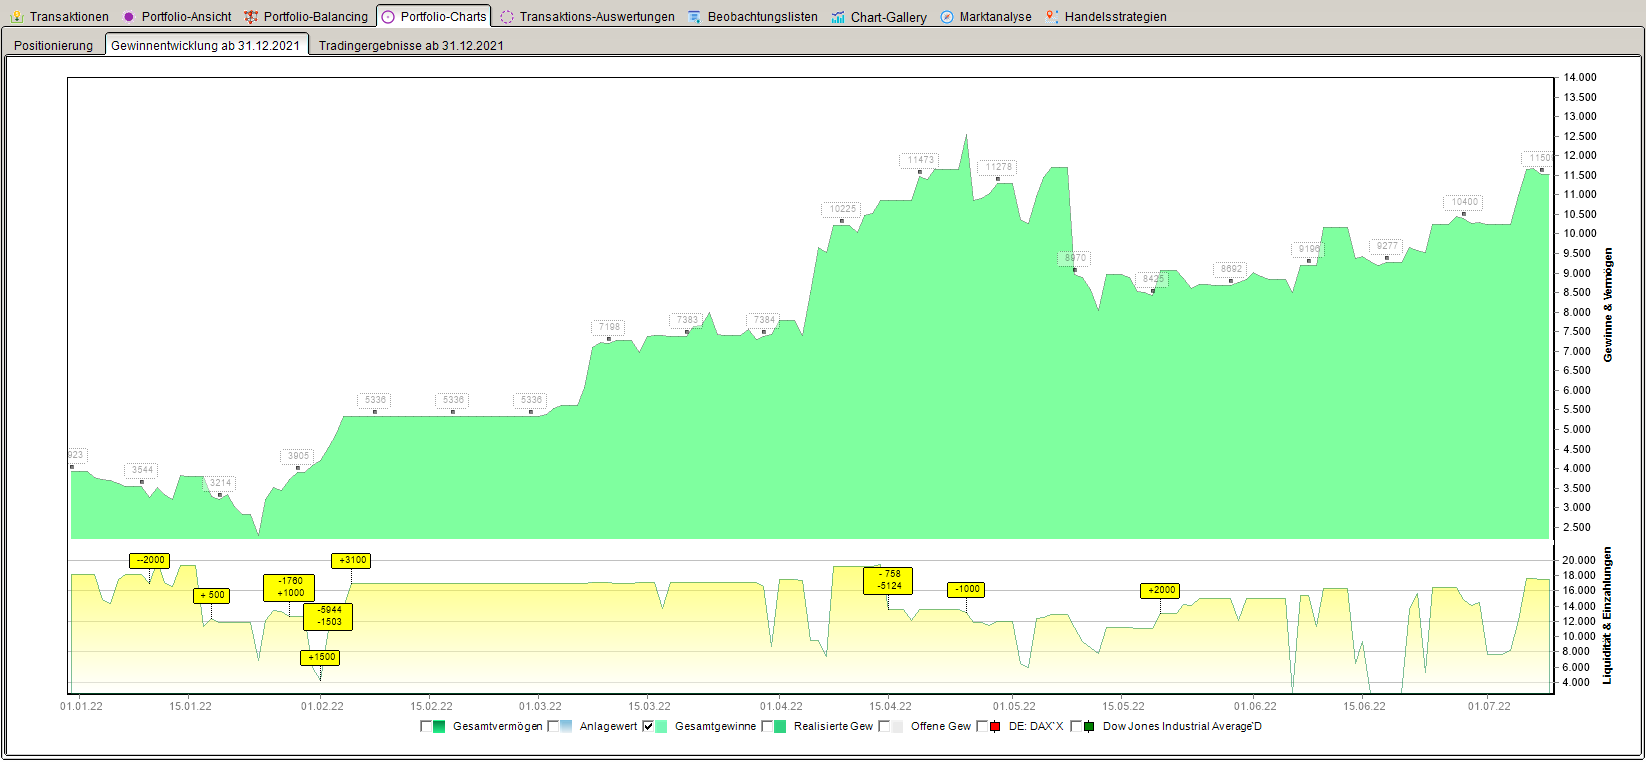Go to the Beobachtungslisten tab
The width and height of the screenshot is (1646, 762).
(x=753, y=16)
